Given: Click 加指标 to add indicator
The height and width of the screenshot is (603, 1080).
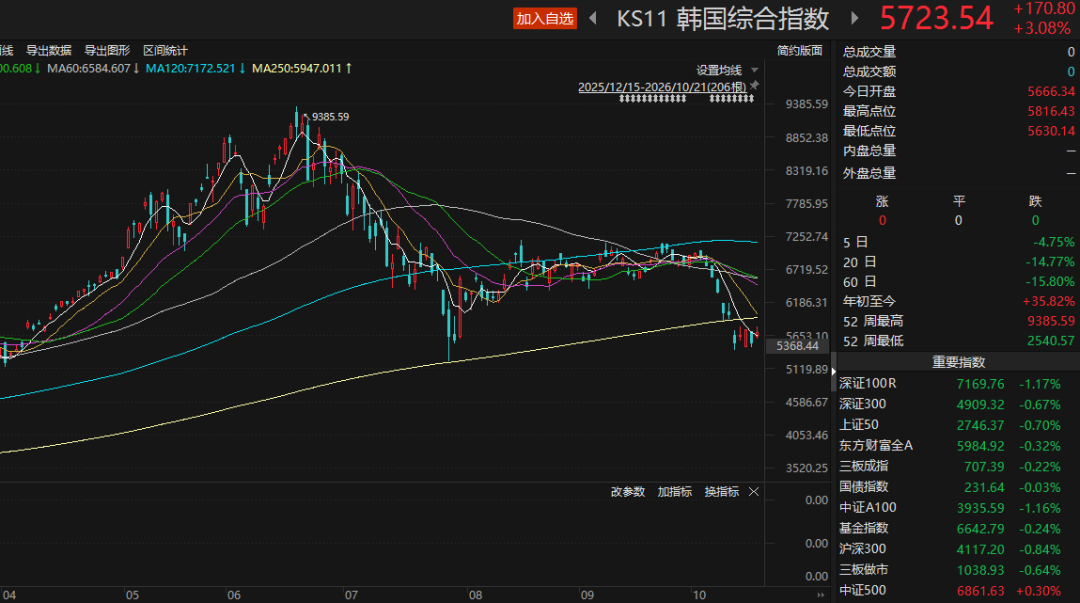Looking at the screenshot, I should (x=674, y=491).
